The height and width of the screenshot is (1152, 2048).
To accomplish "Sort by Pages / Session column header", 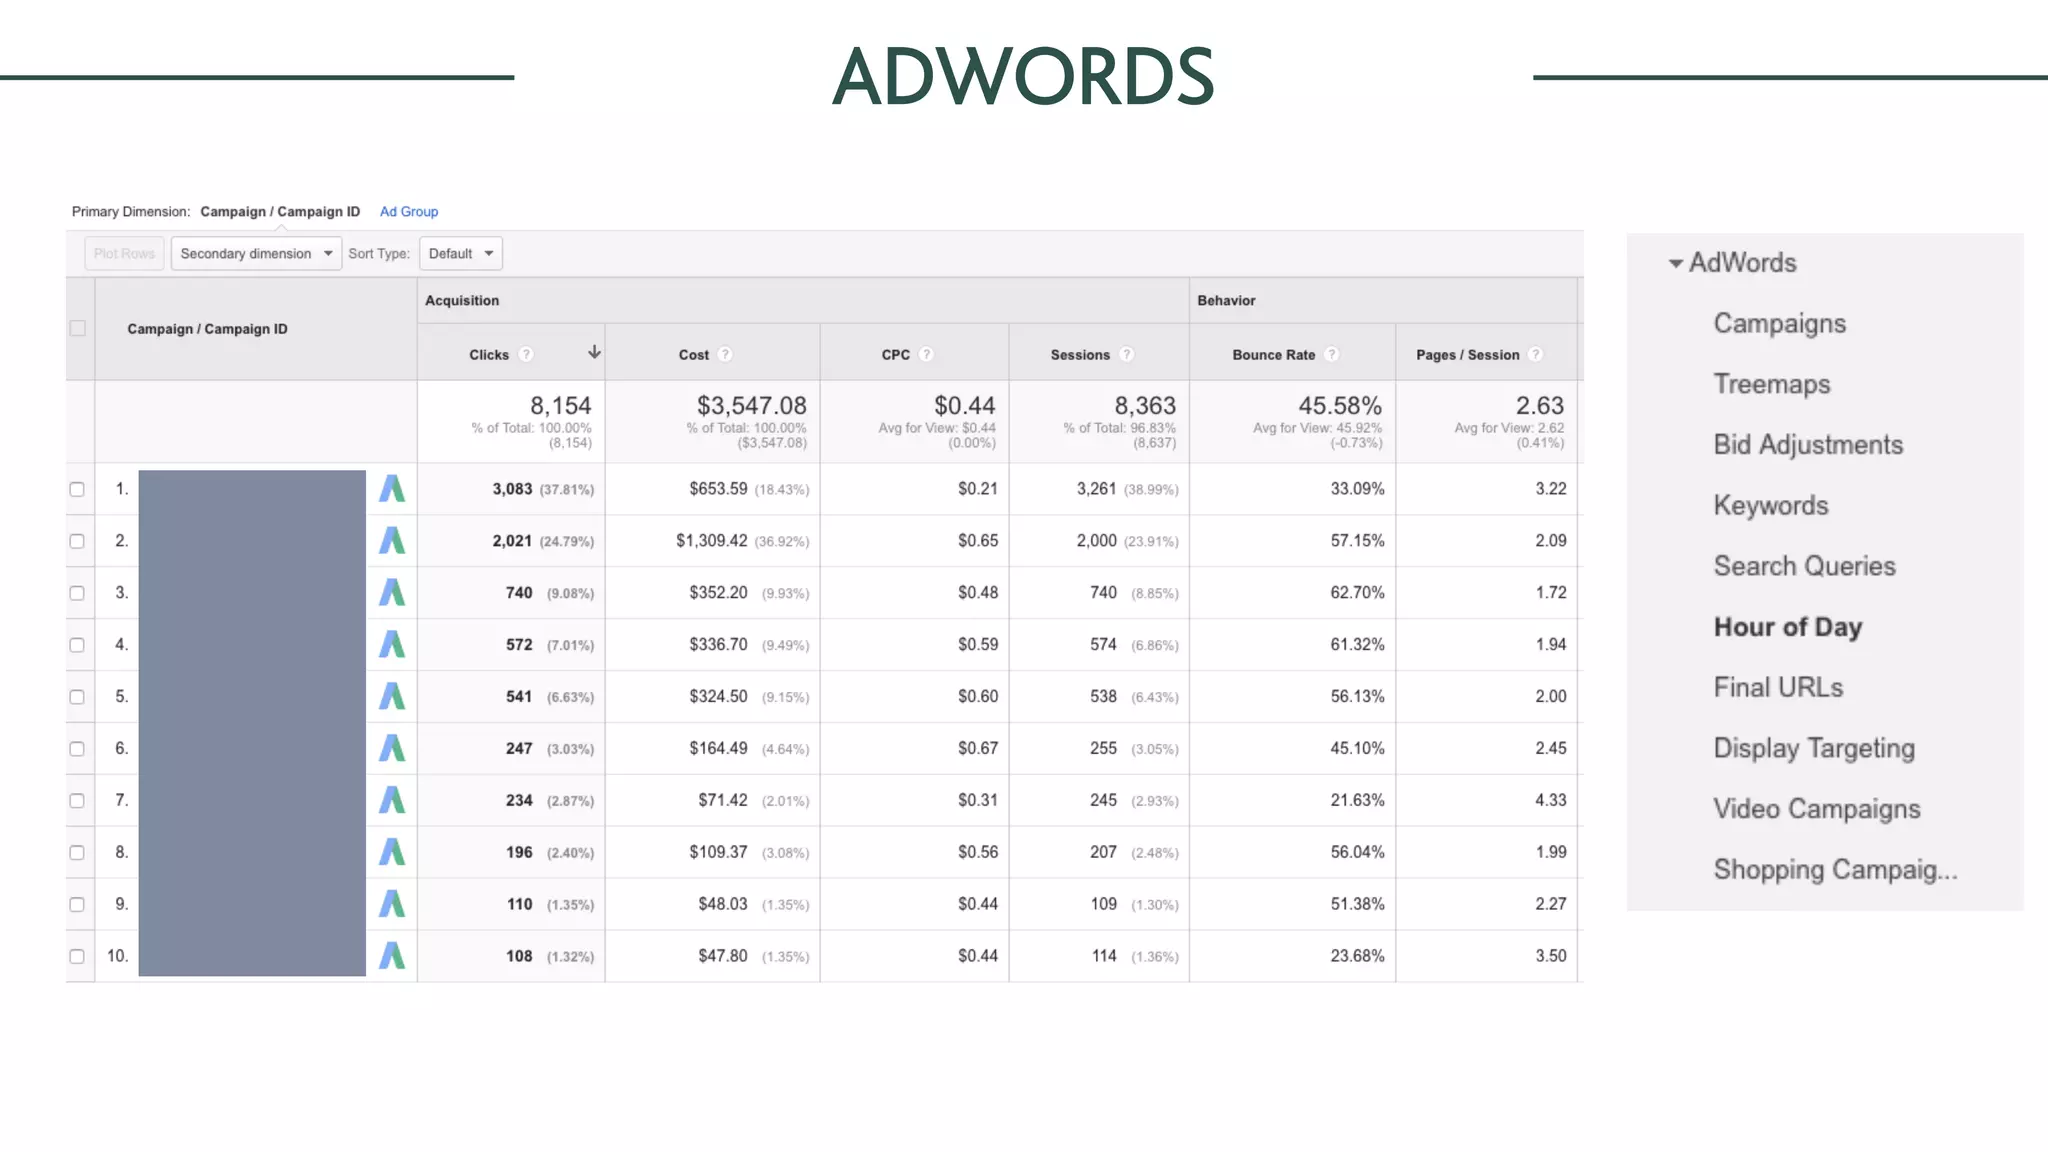I will click(1467, 355).
